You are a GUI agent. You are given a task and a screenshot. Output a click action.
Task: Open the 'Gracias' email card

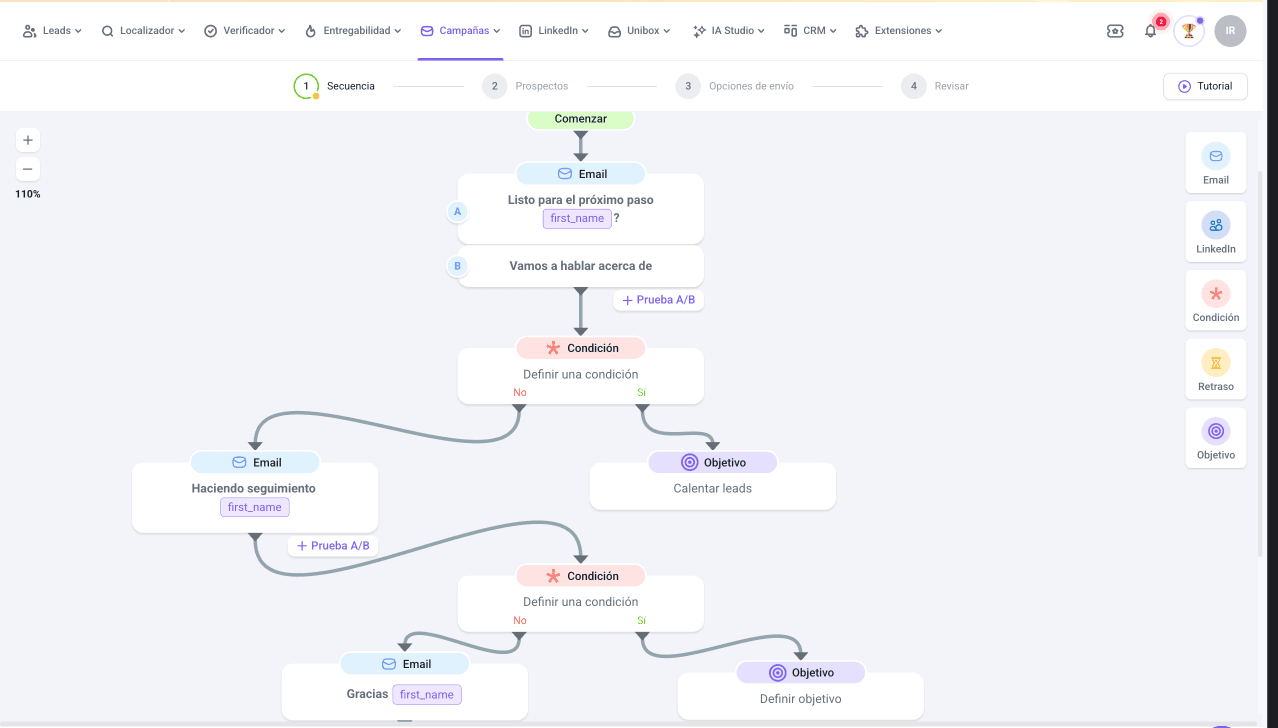click(405, 694)
